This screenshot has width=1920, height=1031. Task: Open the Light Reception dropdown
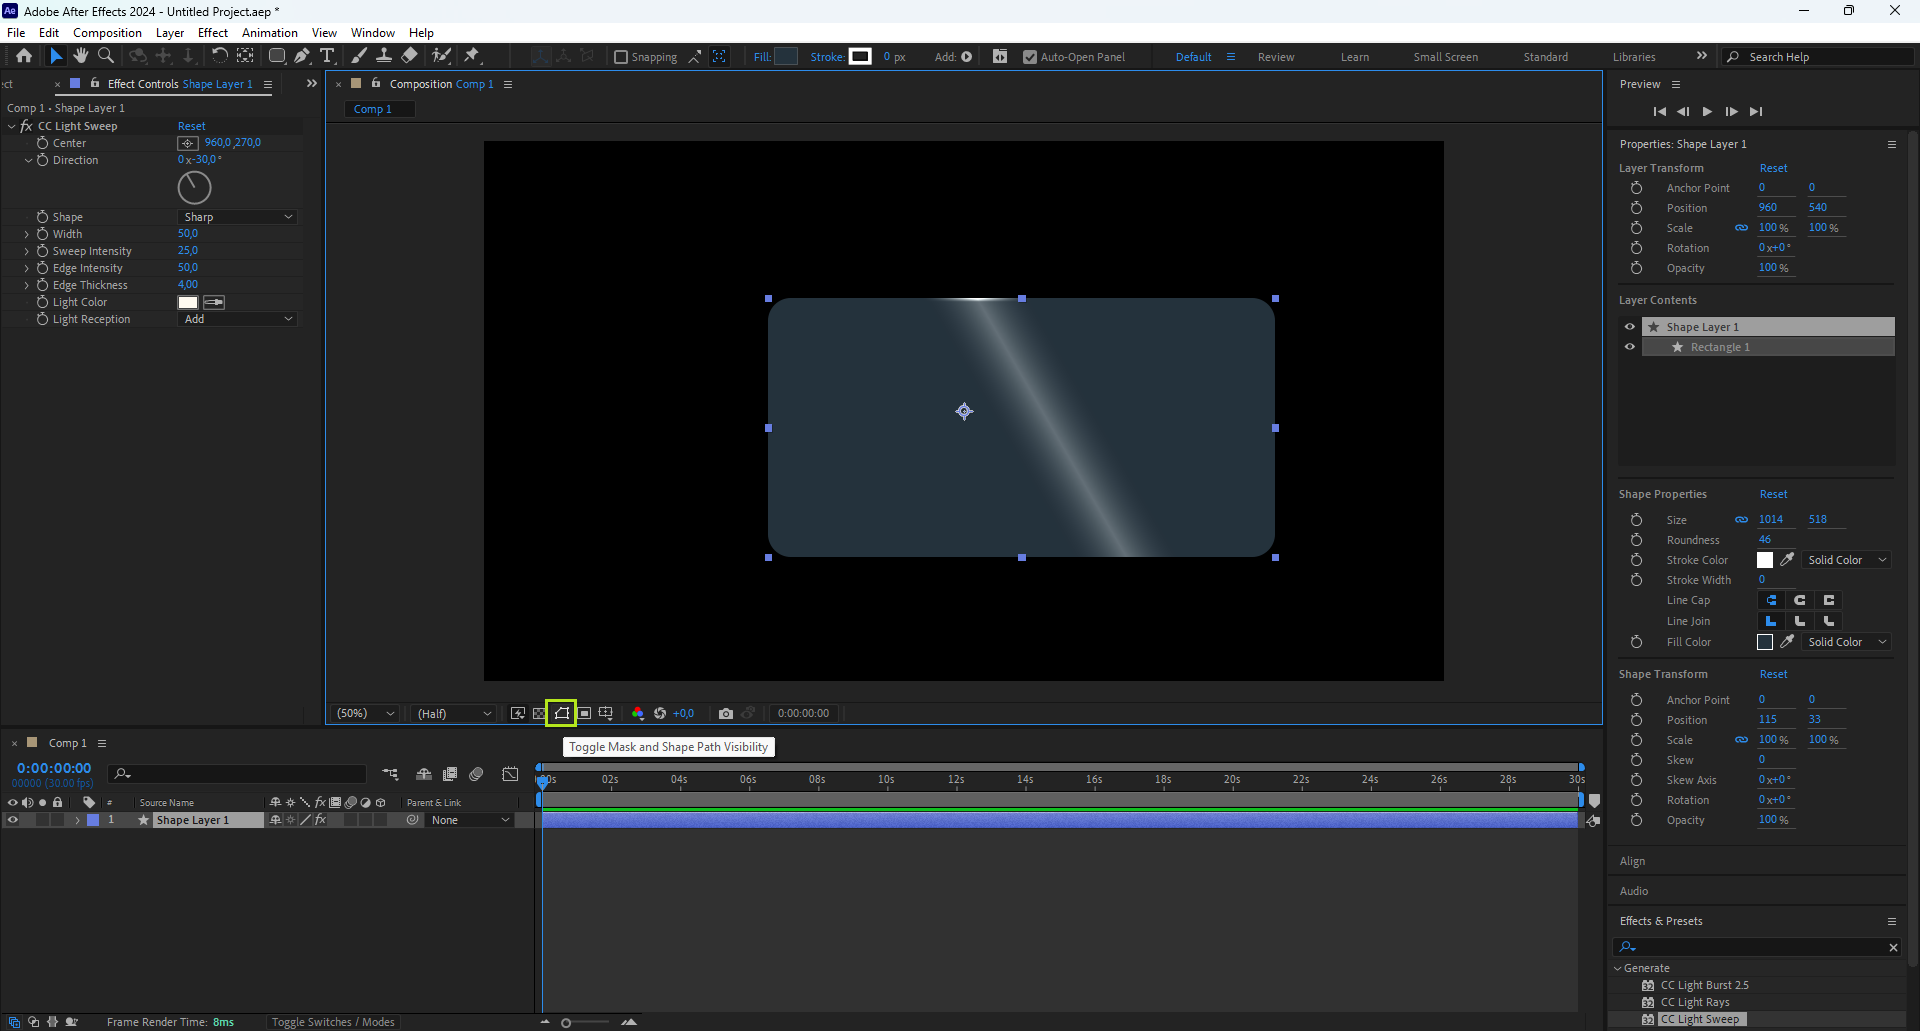pos(238,319)
